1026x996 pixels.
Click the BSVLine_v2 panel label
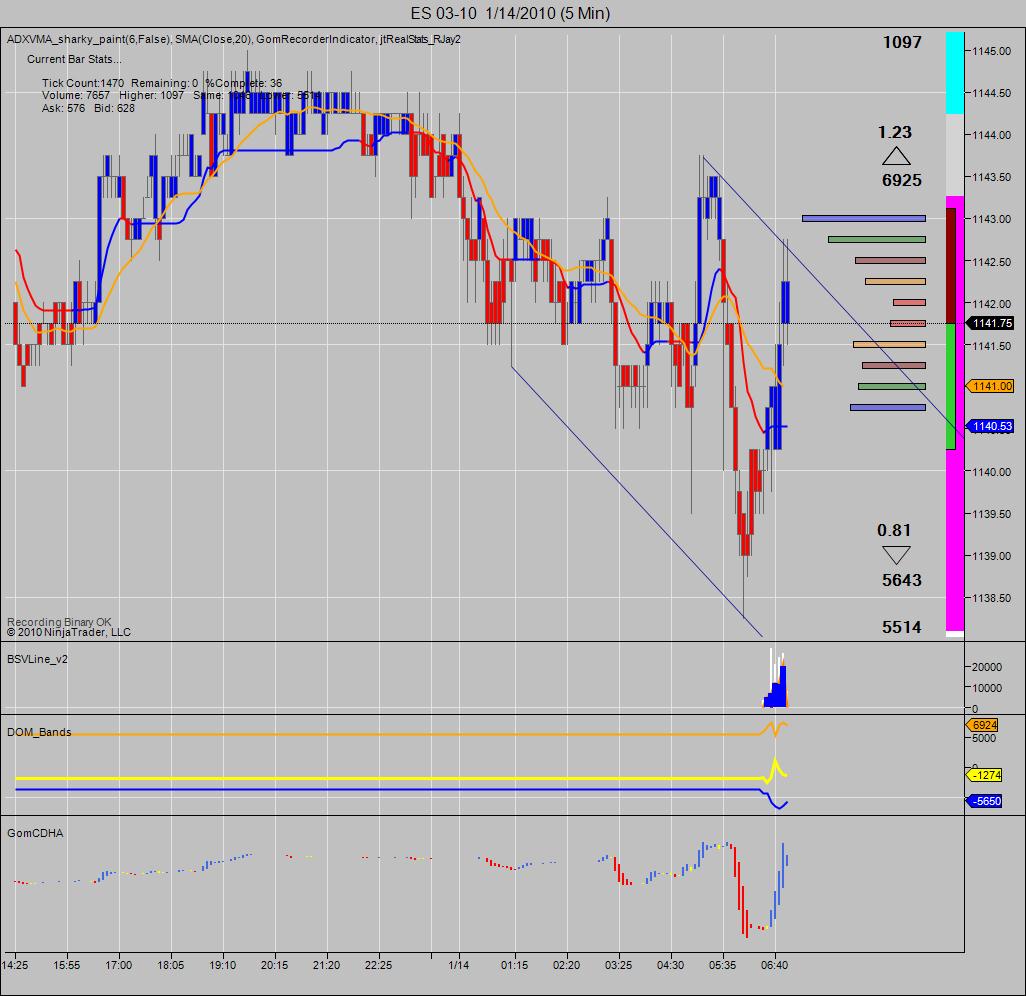click(x=37, y=659)
